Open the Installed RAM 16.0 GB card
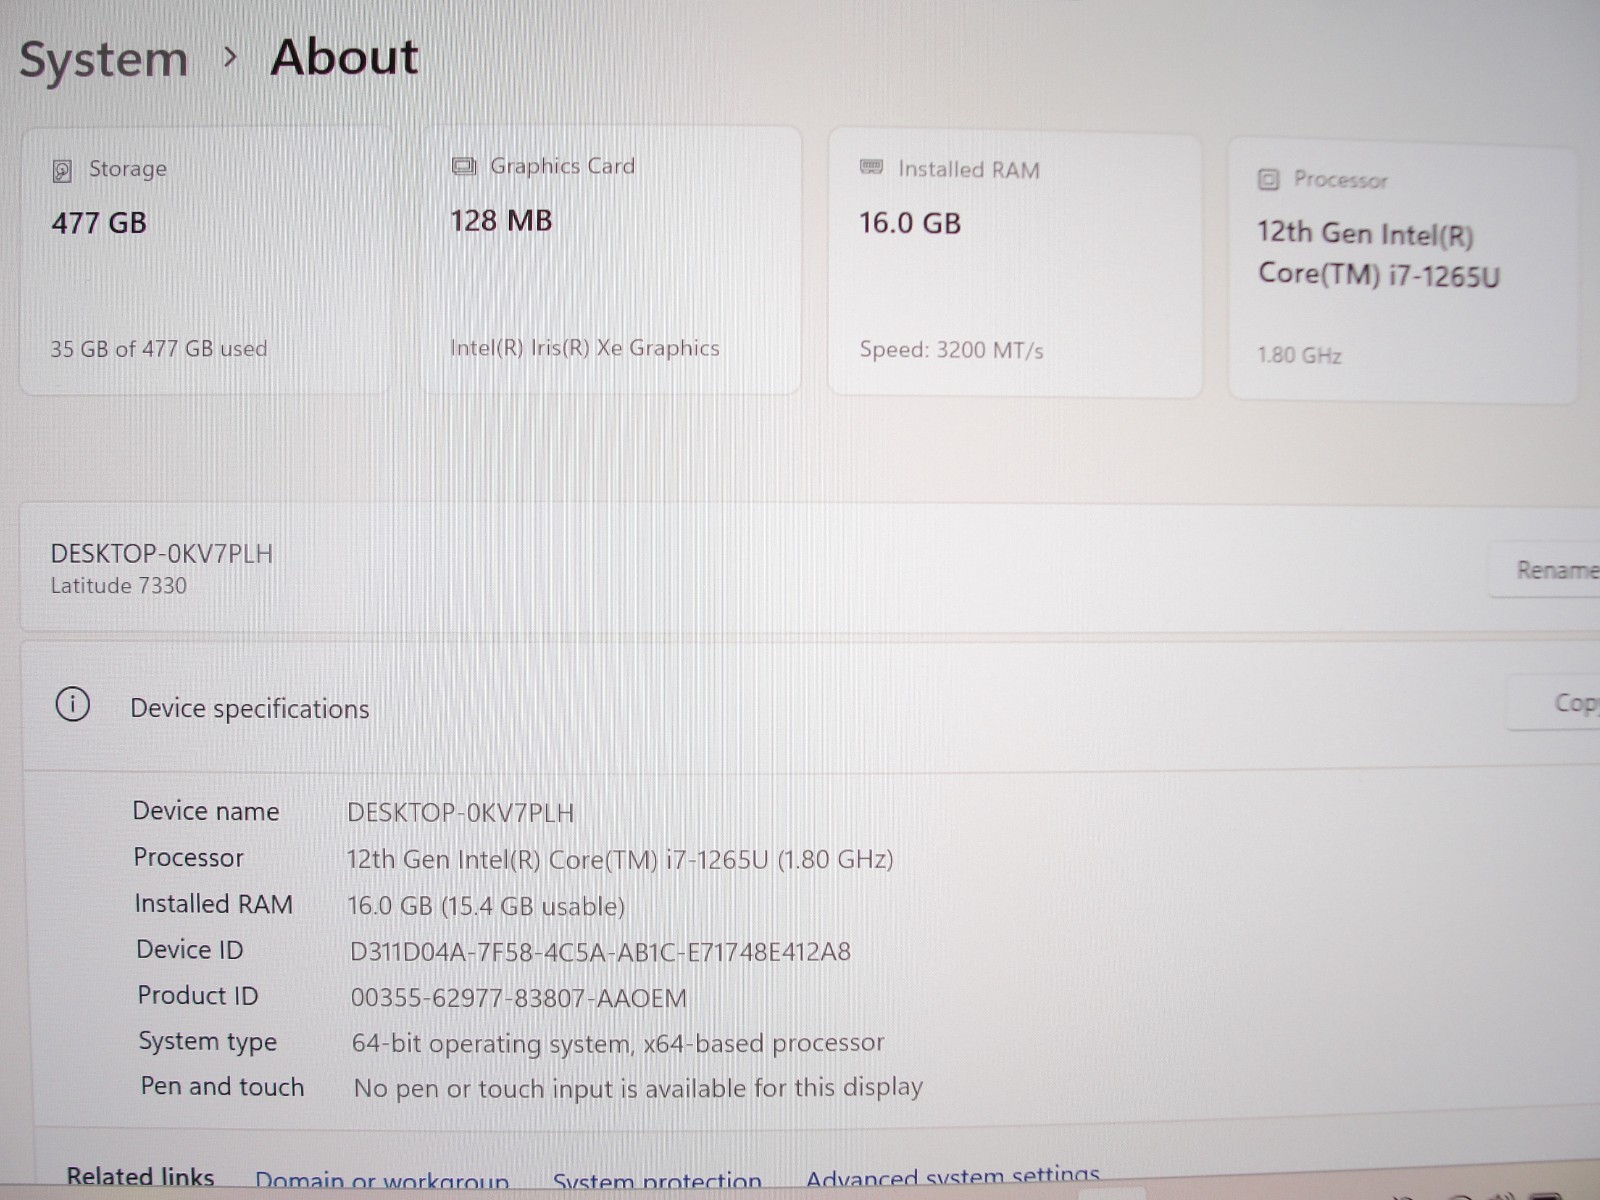 point(1015,265)
